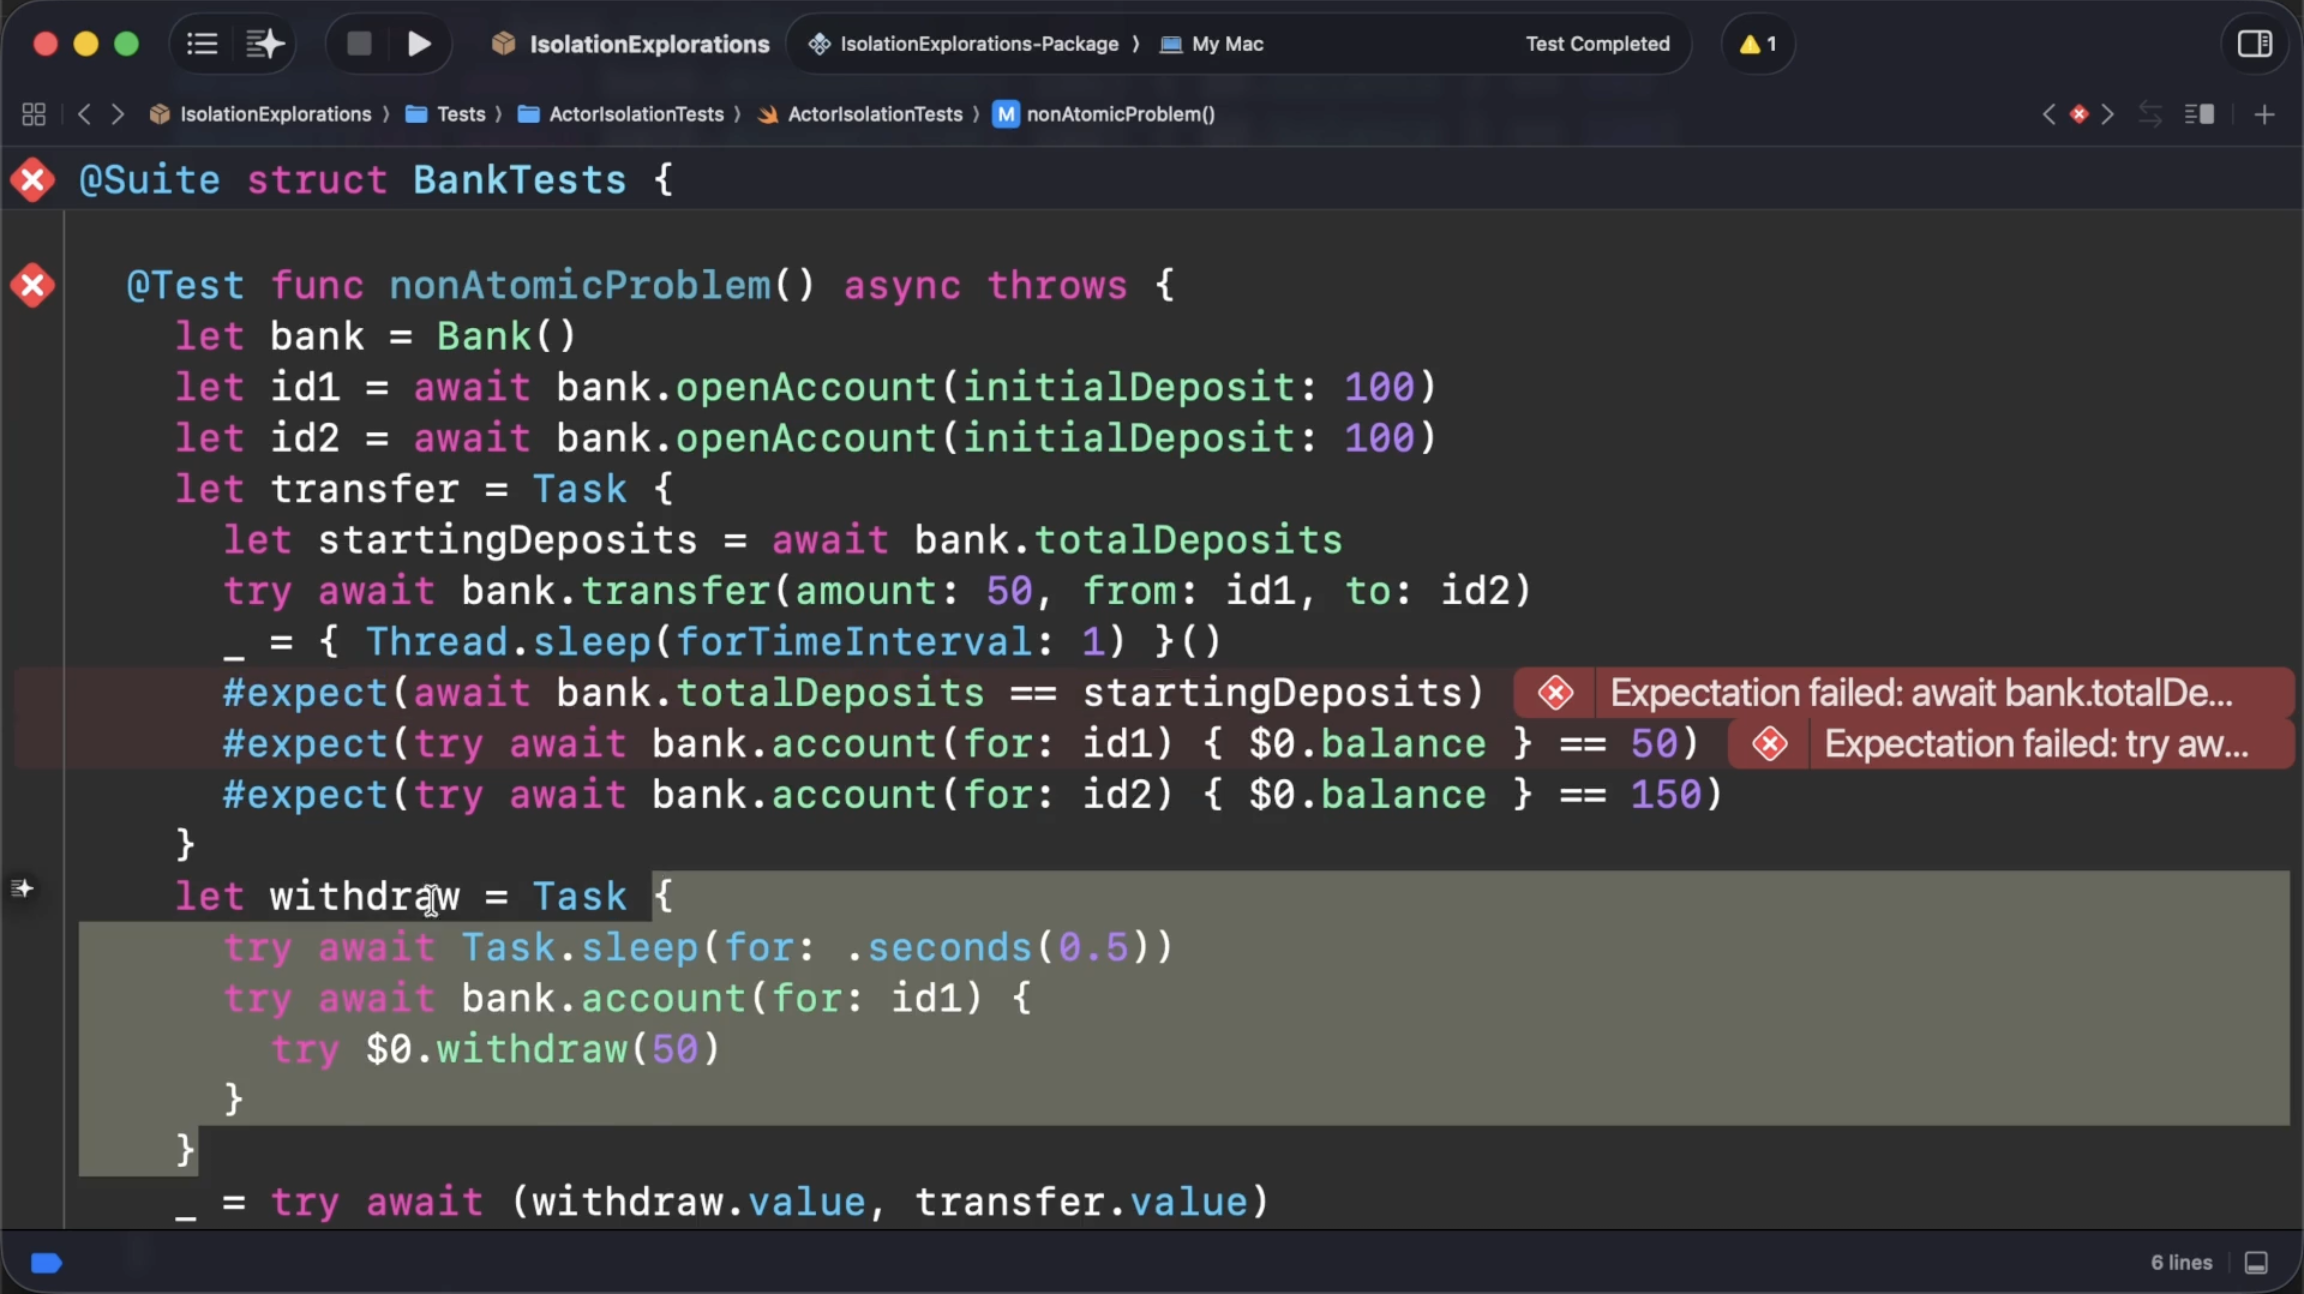Expand the 'Expectation failed: await bank.totalDe...' error

pyautogui.click(x=1919, y=693)
